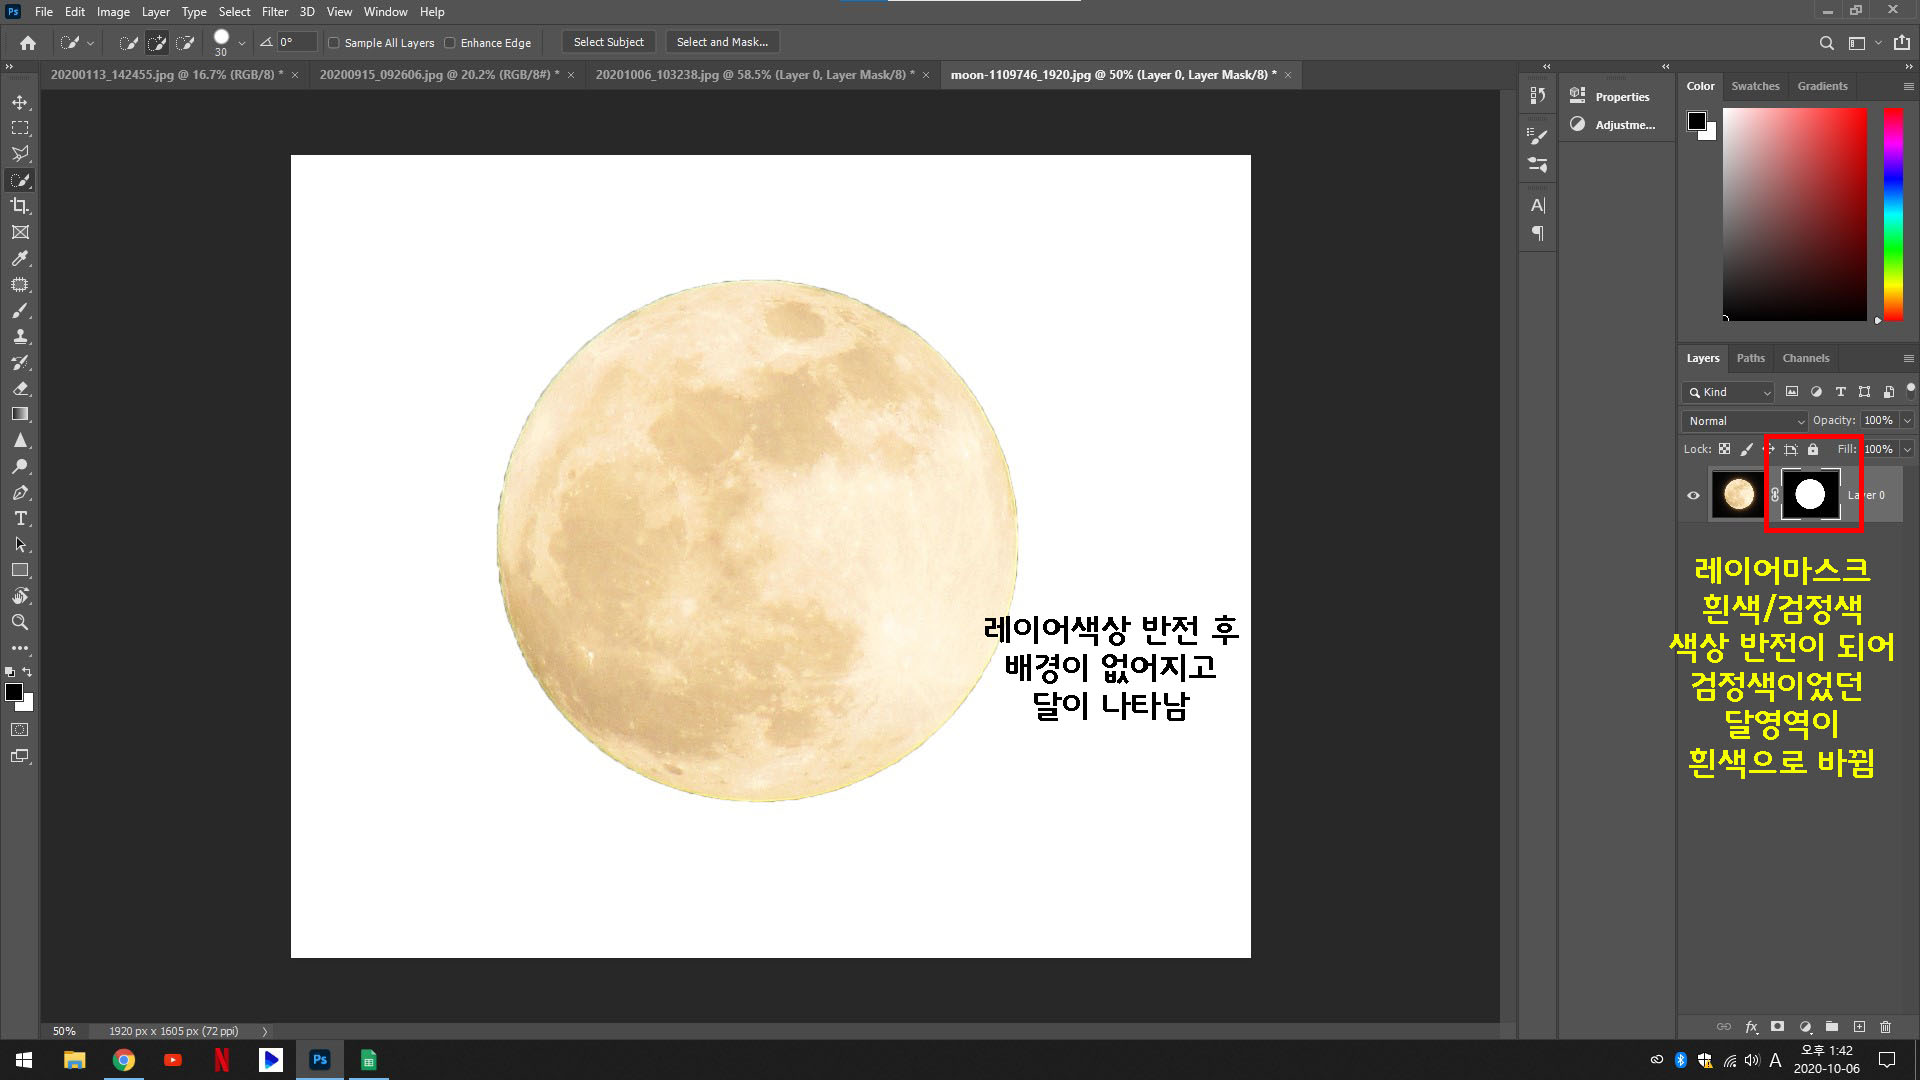The width and height of the screenshot is (1920, 1080).
Task: Select the Crop tool
Action: (20, 206)
